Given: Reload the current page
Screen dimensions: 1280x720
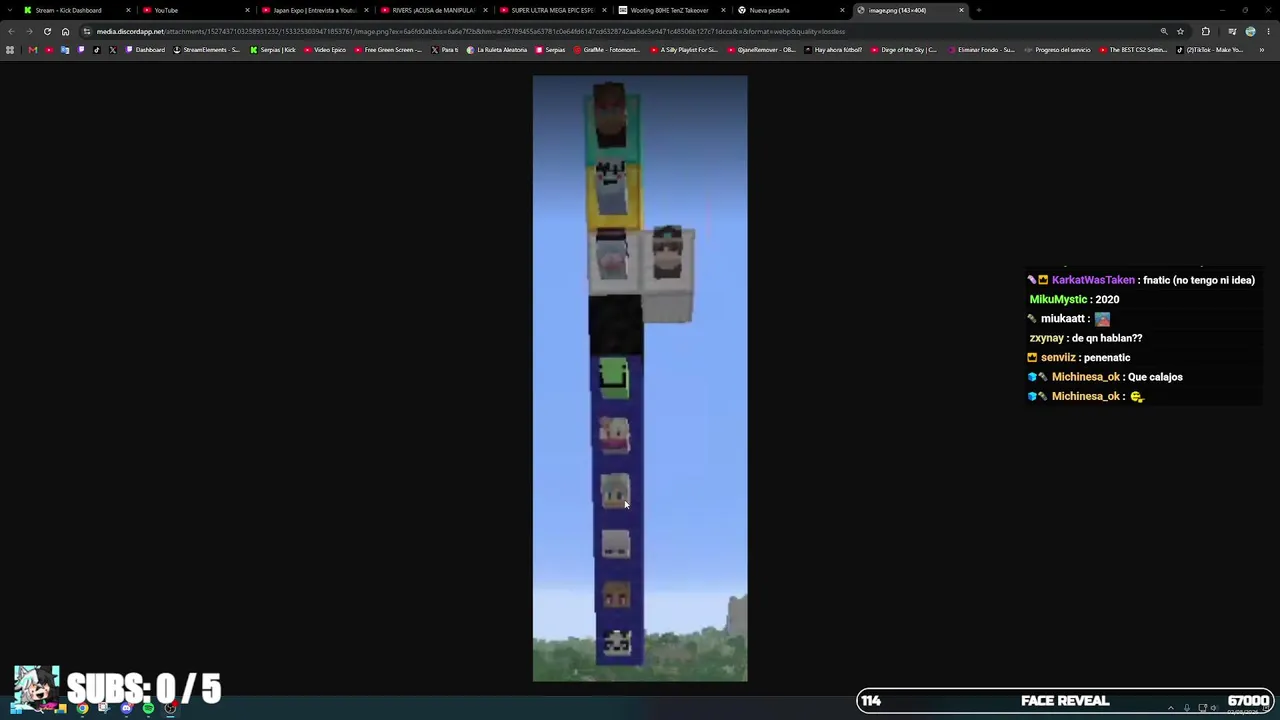Looking at the screenshot, I should pos(47,31).
